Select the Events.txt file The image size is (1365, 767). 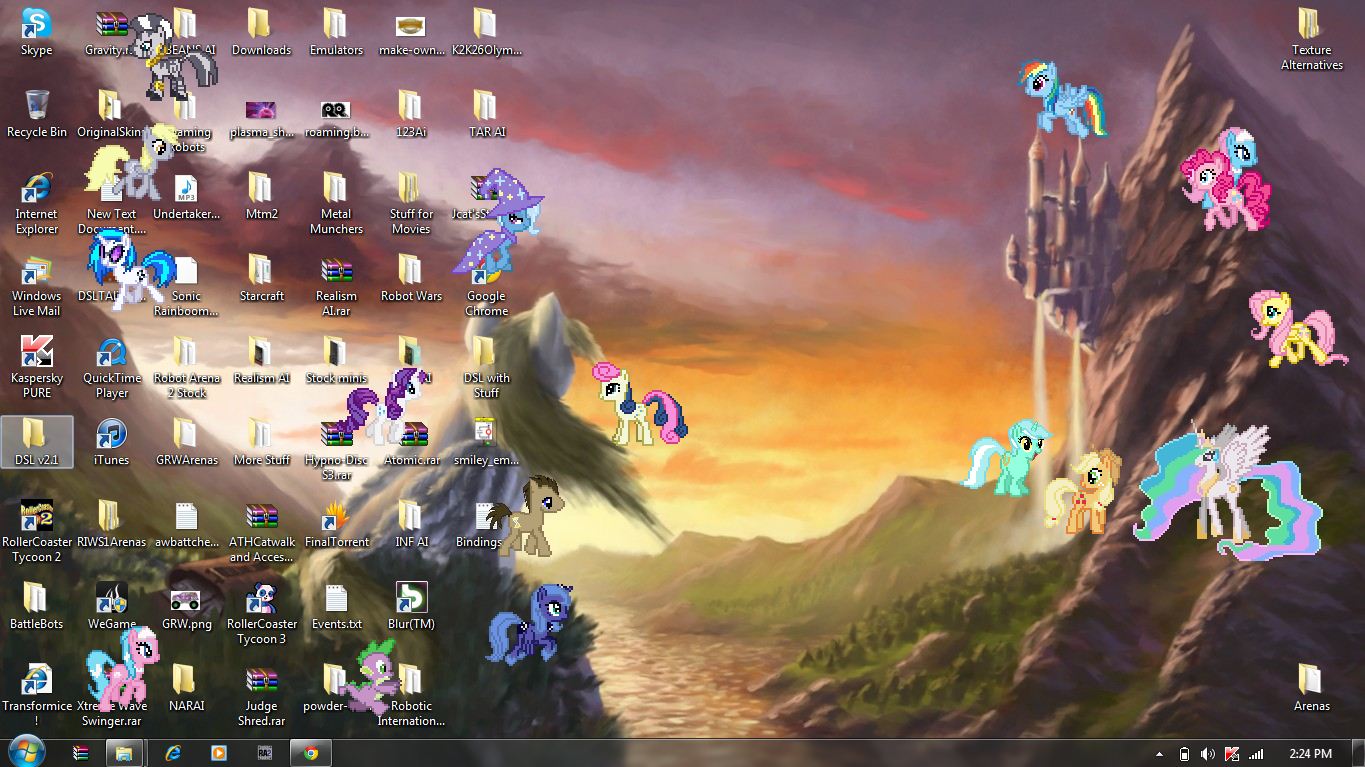336,606
